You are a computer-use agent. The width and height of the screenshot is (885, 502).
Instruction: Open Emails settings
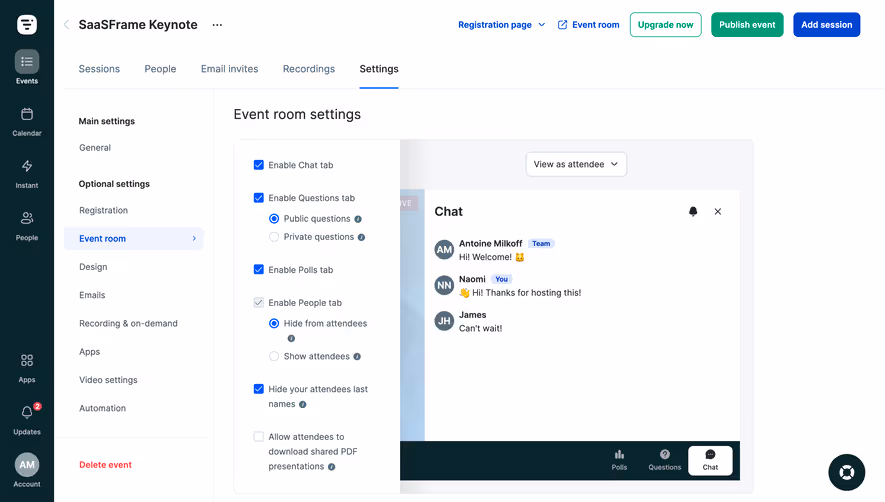click(92, 295)
